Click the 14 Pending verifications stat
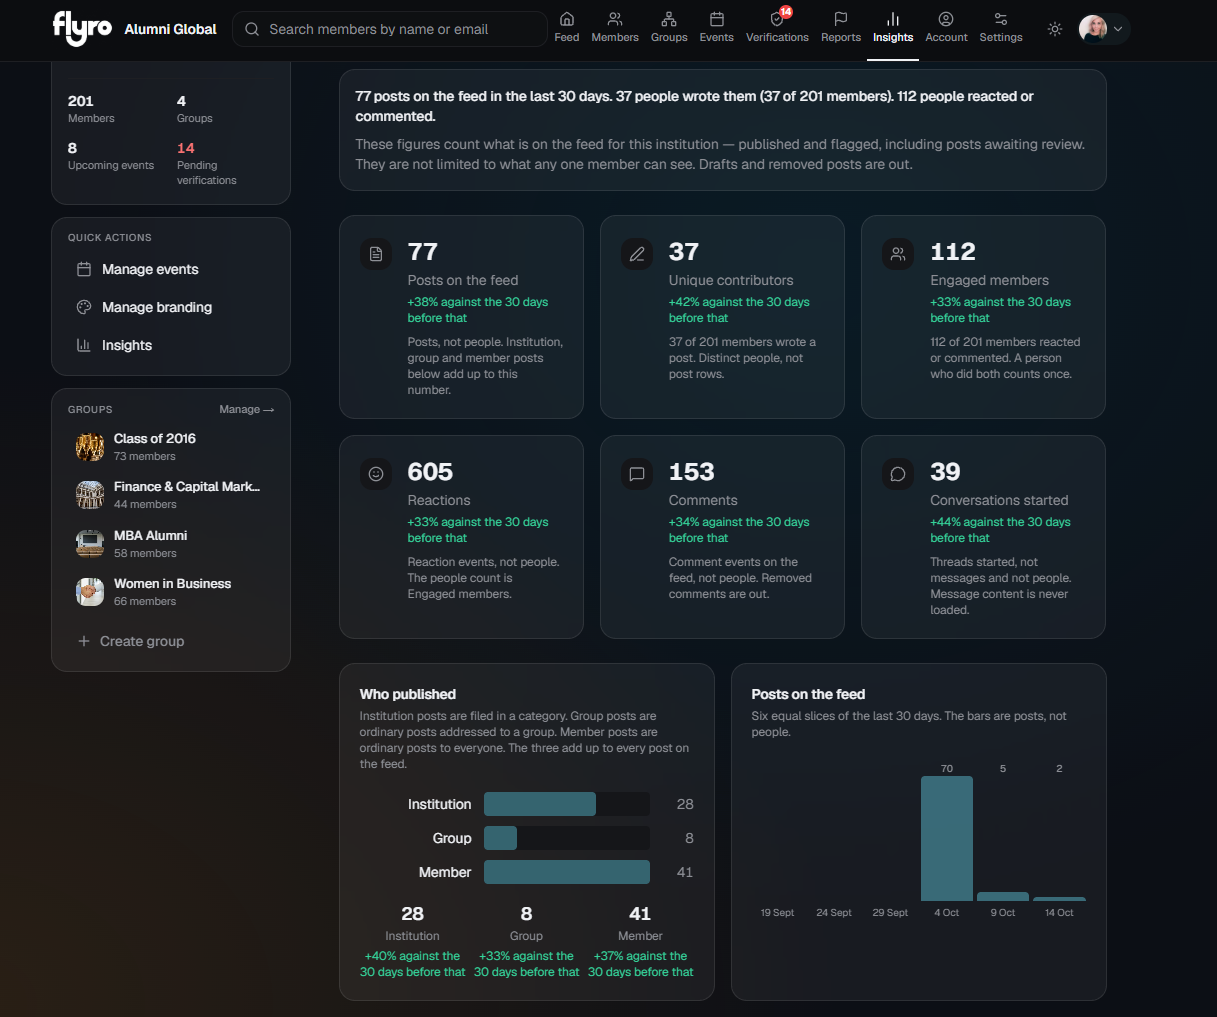 206,163
